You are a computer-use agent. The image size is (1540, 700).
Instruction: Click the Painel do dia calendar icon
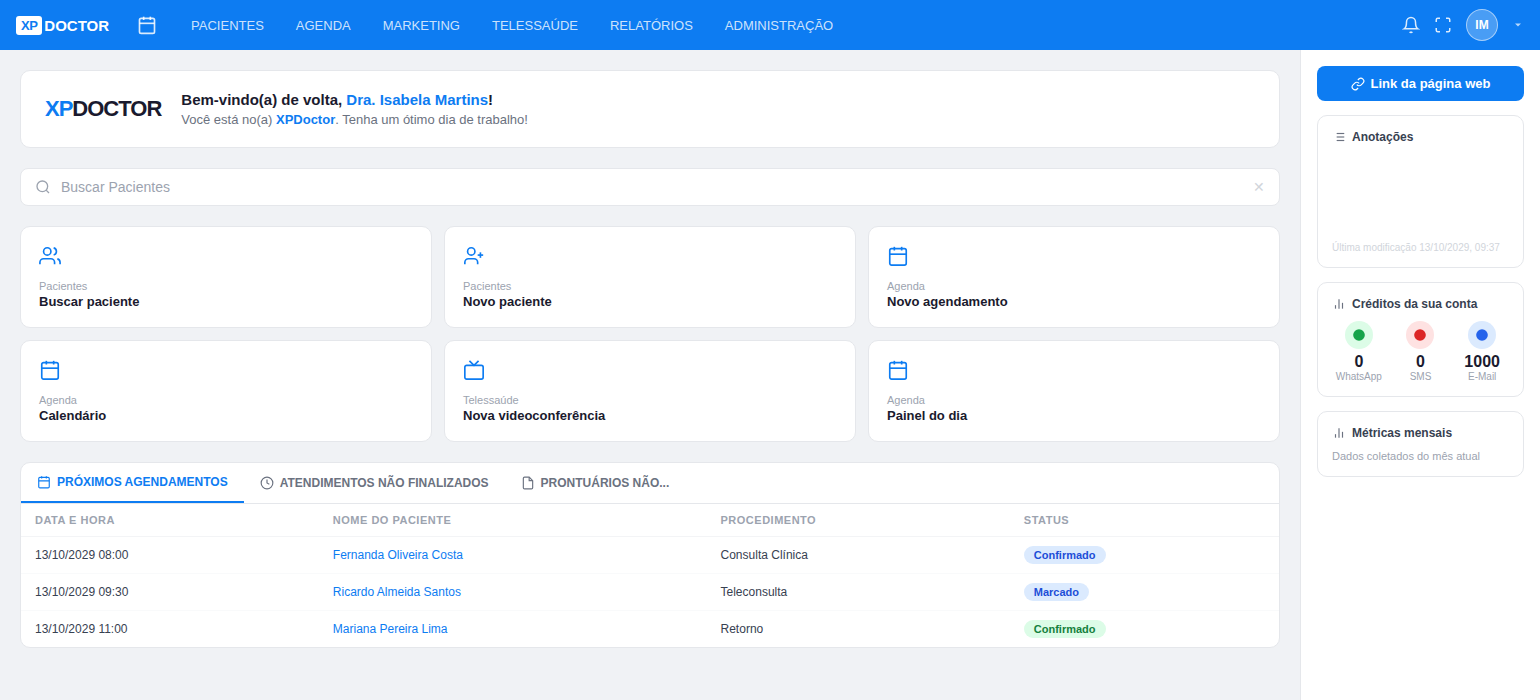click(898, 370)
